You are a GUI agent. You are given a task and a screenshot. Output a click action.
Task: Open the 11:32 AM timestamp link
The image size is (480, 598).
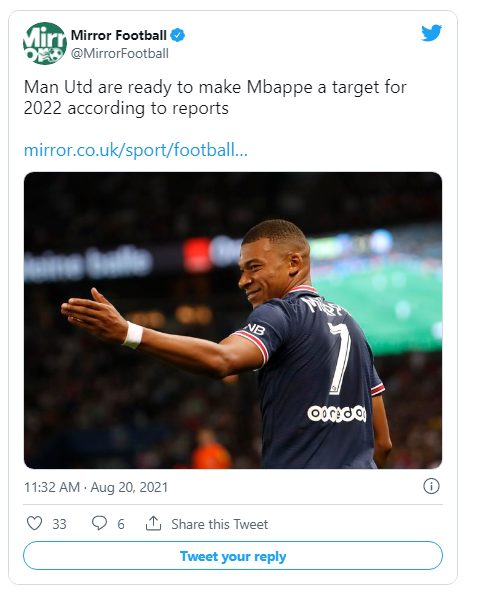click(x=52, y=487)
